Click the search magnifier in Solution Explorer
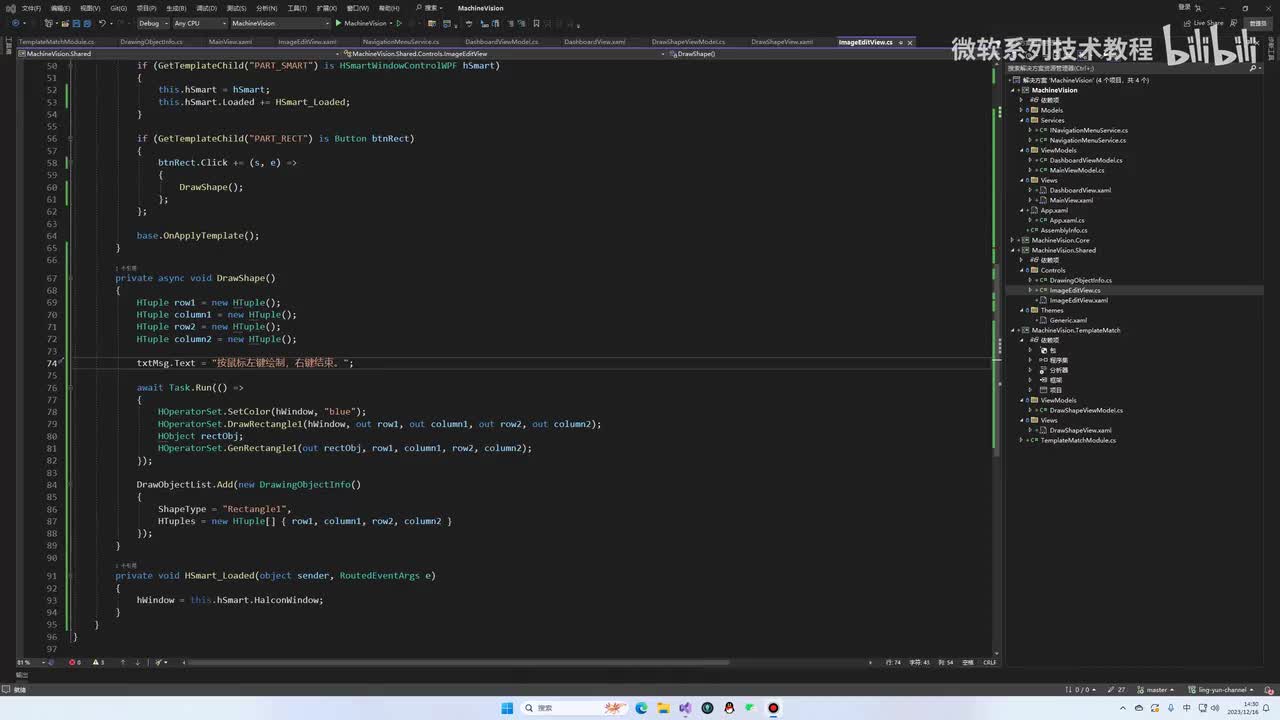 (1254, 68)
